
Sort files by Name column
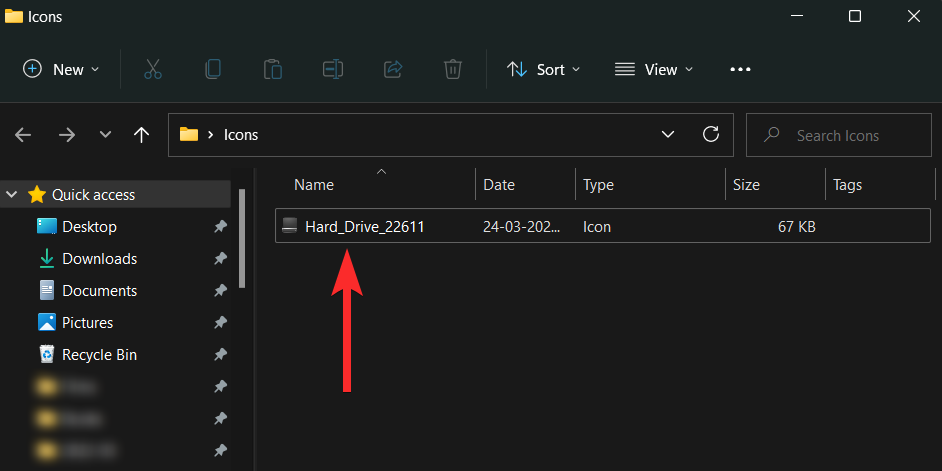(x=314, y=185)
